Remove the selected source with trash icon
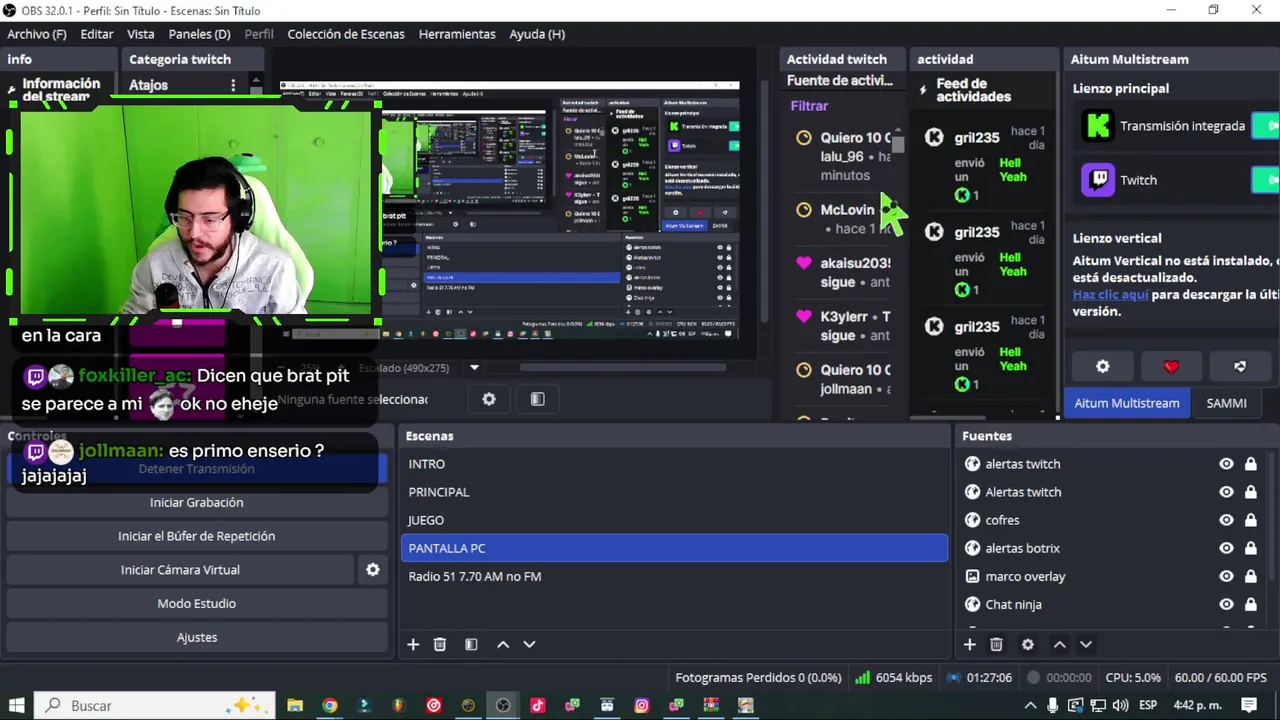 coord(996,645)
